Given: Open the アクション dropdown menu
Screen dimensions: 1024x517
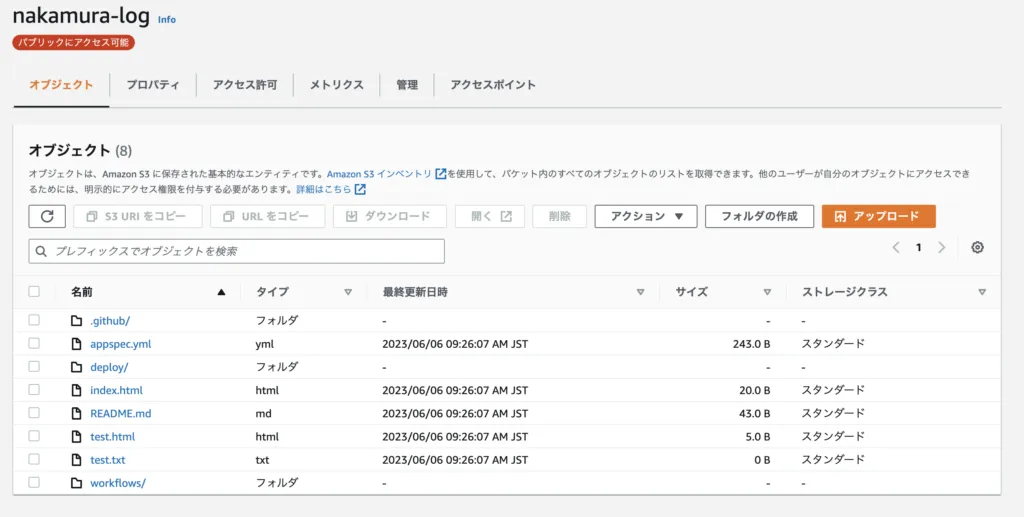Looking at the screenshot, I should [646, 216].
